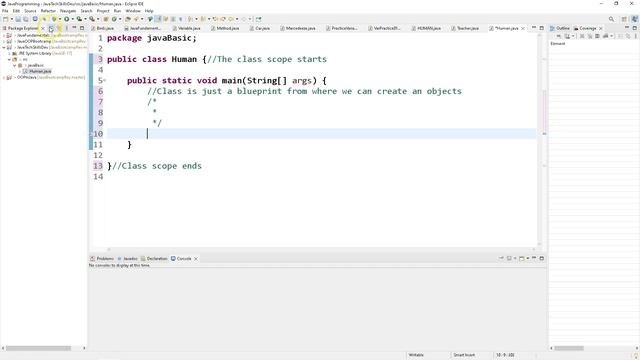Collapse the javaBasic package node
This screenshot has width=640, height=360.
click(15, 65)
